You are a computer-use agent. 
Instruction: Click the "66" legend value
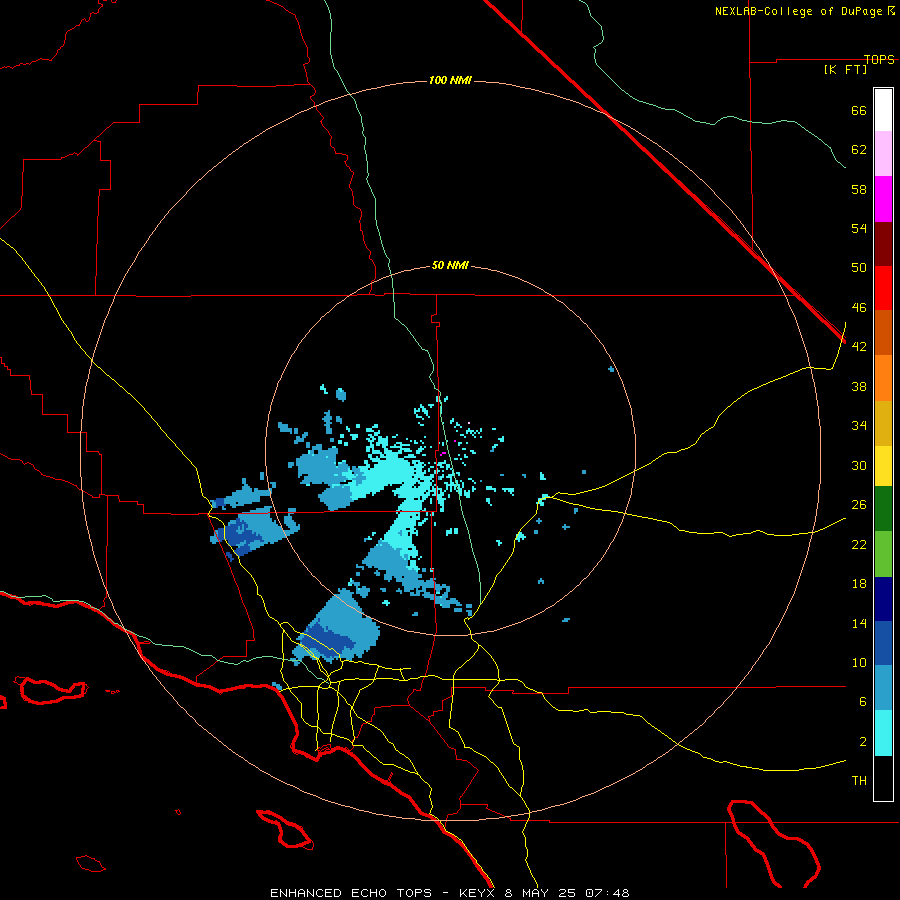pos(859,110)
